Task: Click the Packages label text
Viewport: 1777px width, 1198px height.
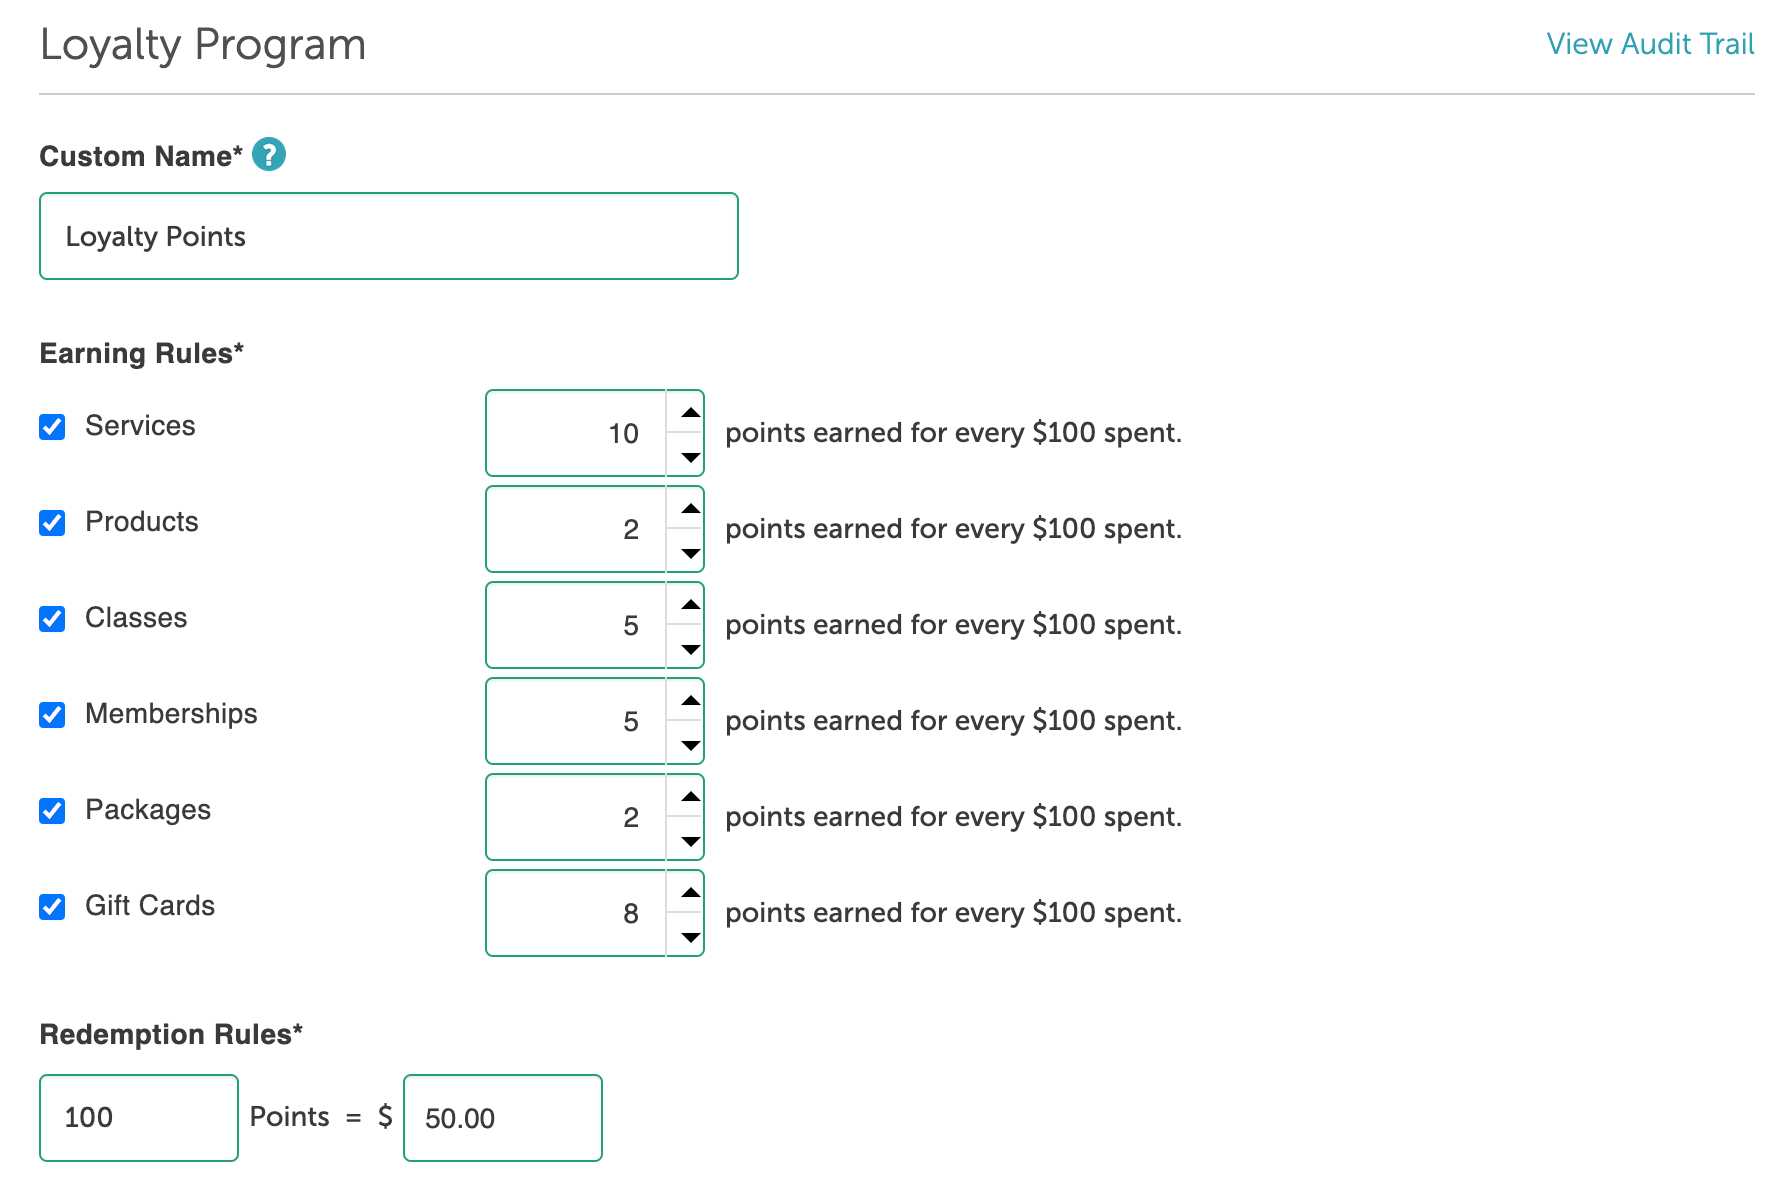Action: [x=148, y=810]
